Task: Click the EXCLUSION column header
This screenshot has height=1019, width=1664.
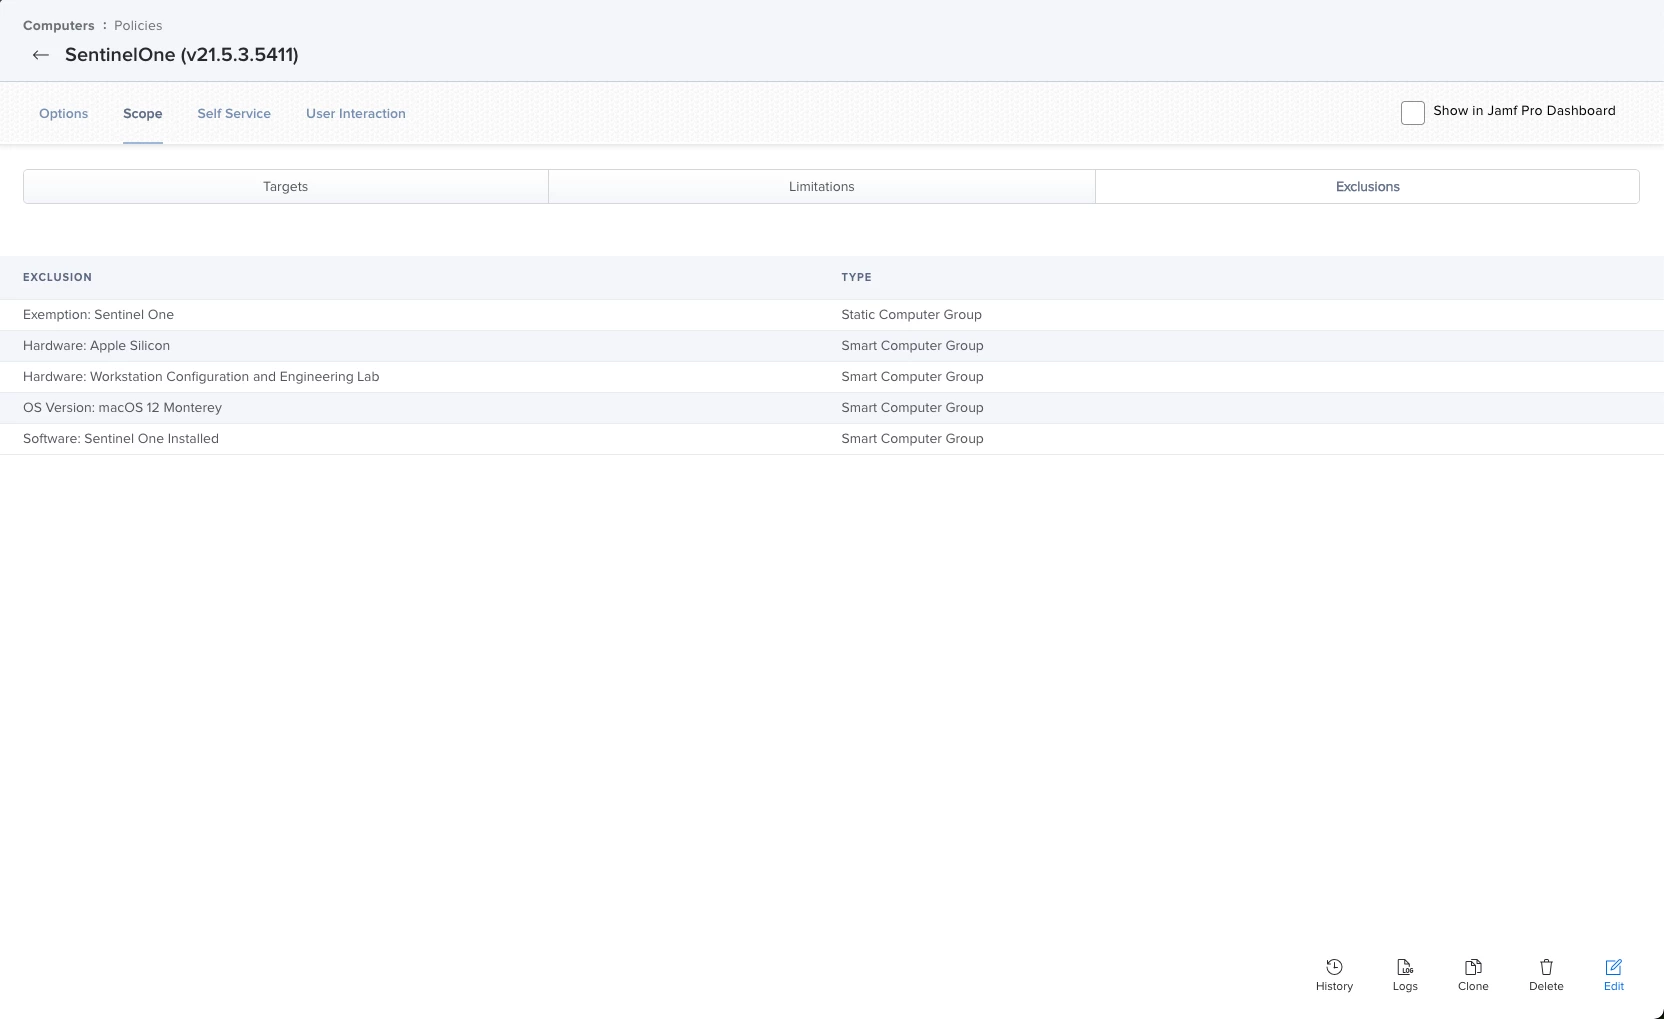Action: coord(57,277)
